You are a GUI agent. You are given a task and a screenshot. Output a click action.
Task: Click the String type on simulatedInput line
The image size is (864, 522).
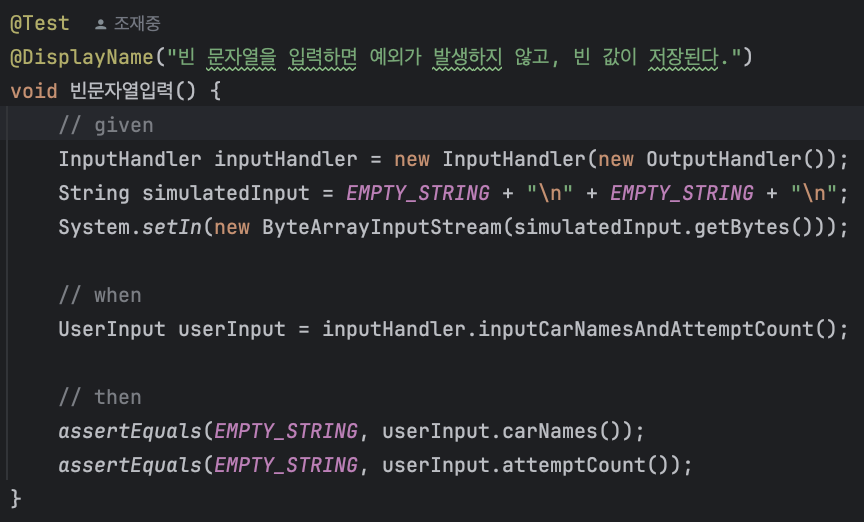94,193
